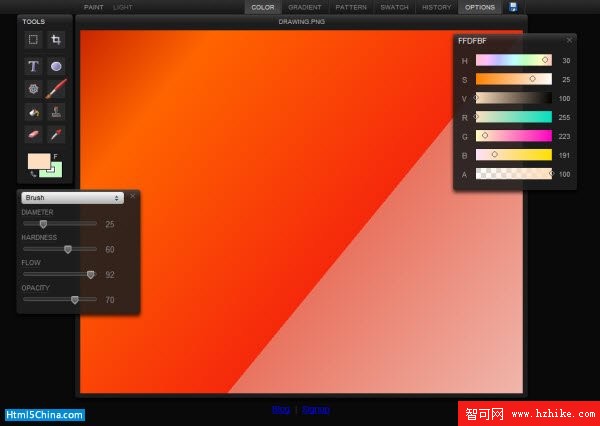600x426 pixels.
Task: Click the flow value 92
Action: [110, 275]
